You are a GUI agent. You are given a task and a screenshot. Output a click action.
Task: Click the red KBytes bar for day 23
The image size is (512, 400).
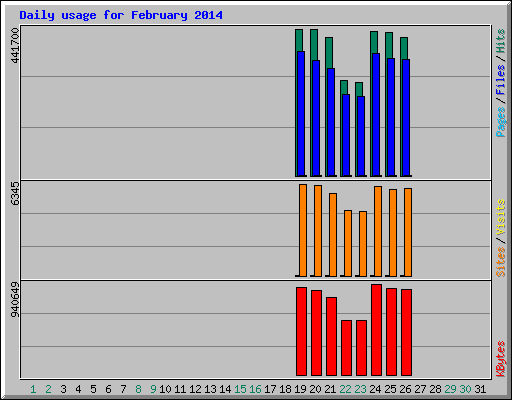click(361, 348)
